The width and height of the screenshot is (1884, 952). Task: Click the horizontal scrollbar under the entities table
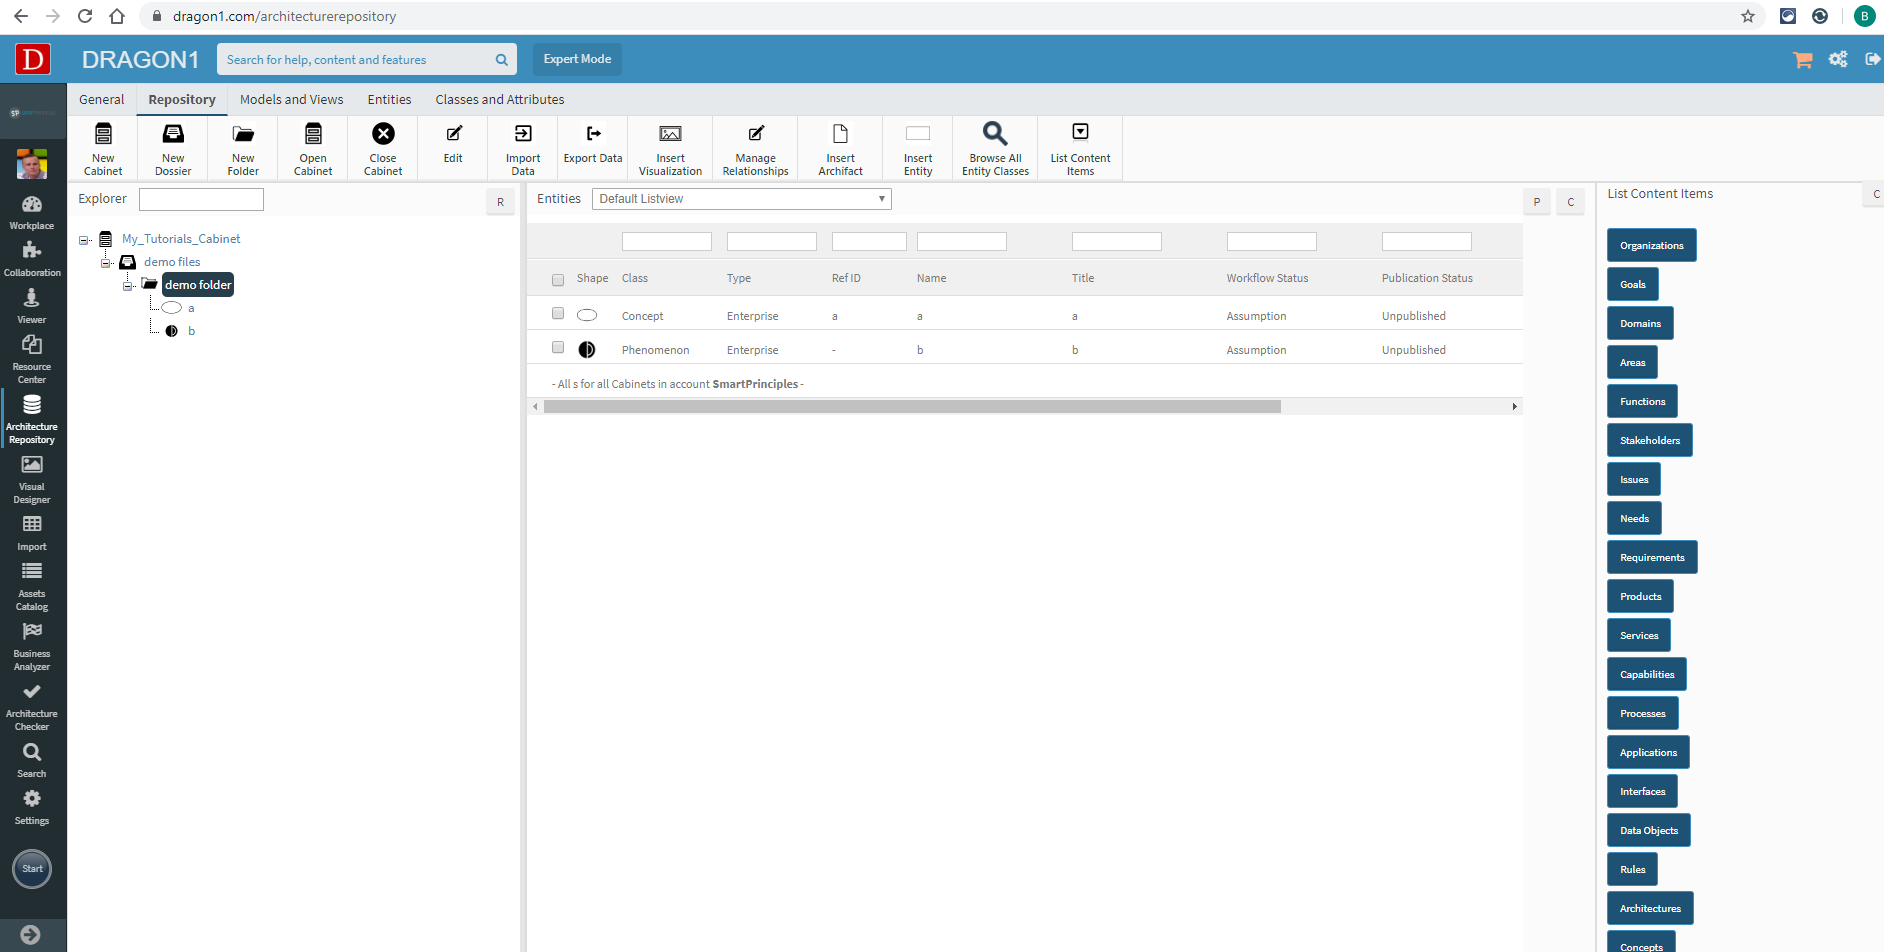911,407
